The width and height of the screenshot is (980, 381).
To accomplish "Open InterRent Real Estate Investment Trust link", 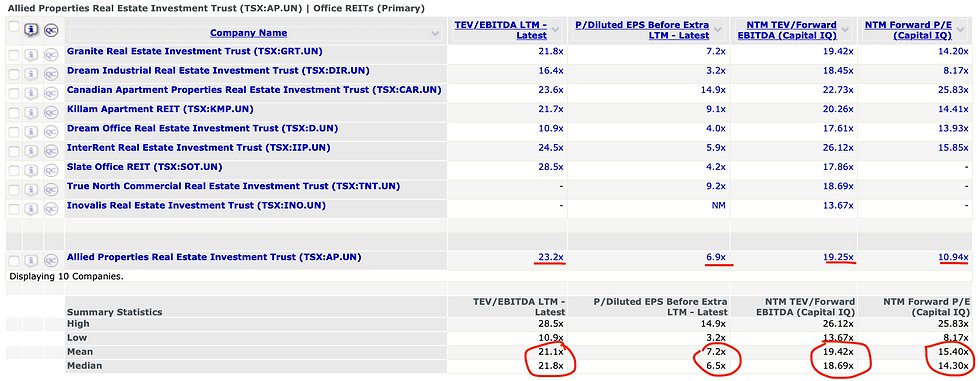I will tap(199, 148).
